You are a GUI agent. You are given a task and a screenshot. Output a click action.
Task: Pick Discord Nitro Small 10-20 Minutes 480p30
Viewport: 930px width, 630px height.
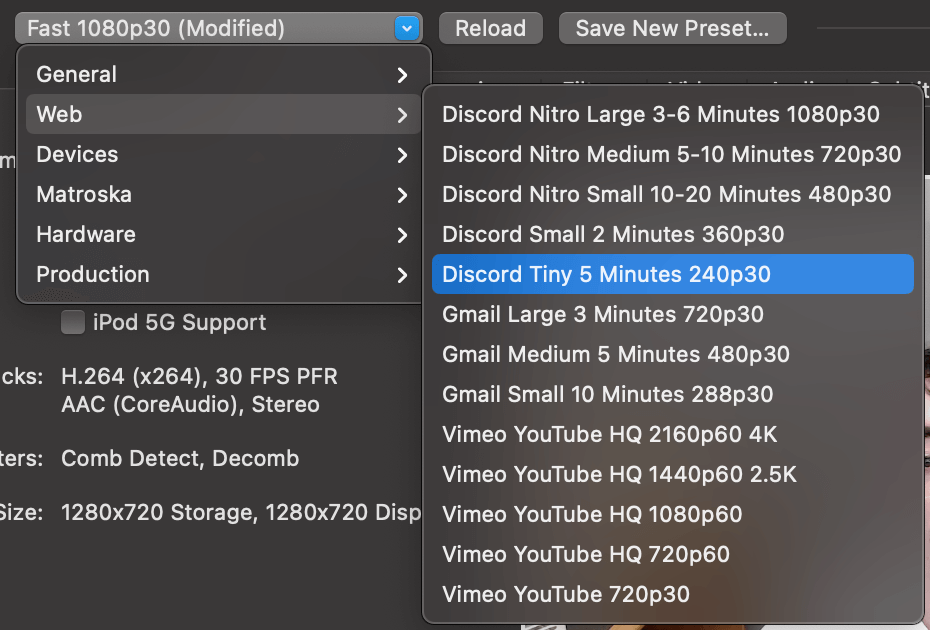click(x=666, y=194)
